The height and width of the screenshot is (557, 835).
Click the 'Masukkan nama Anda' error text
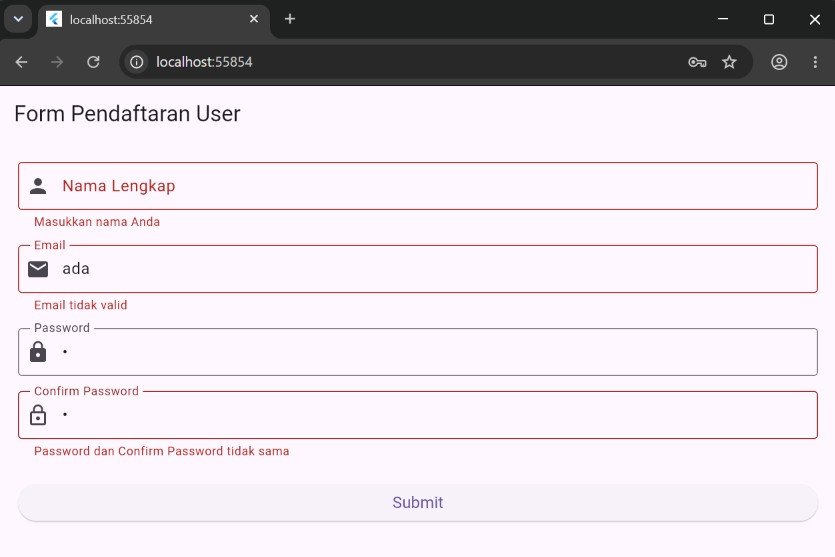point(97,222)
